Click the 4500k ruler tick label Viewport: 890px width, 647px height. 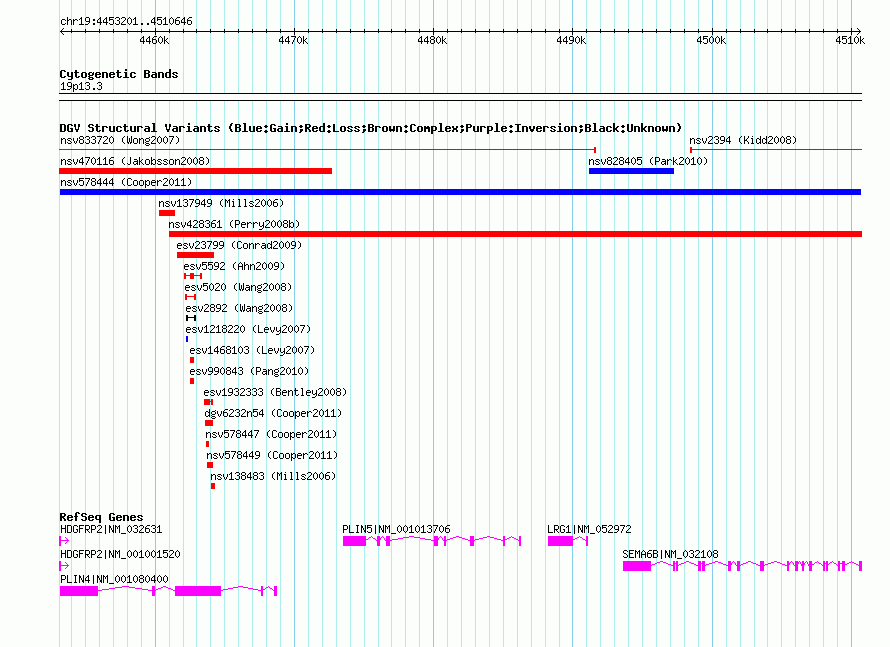point(711,40)
